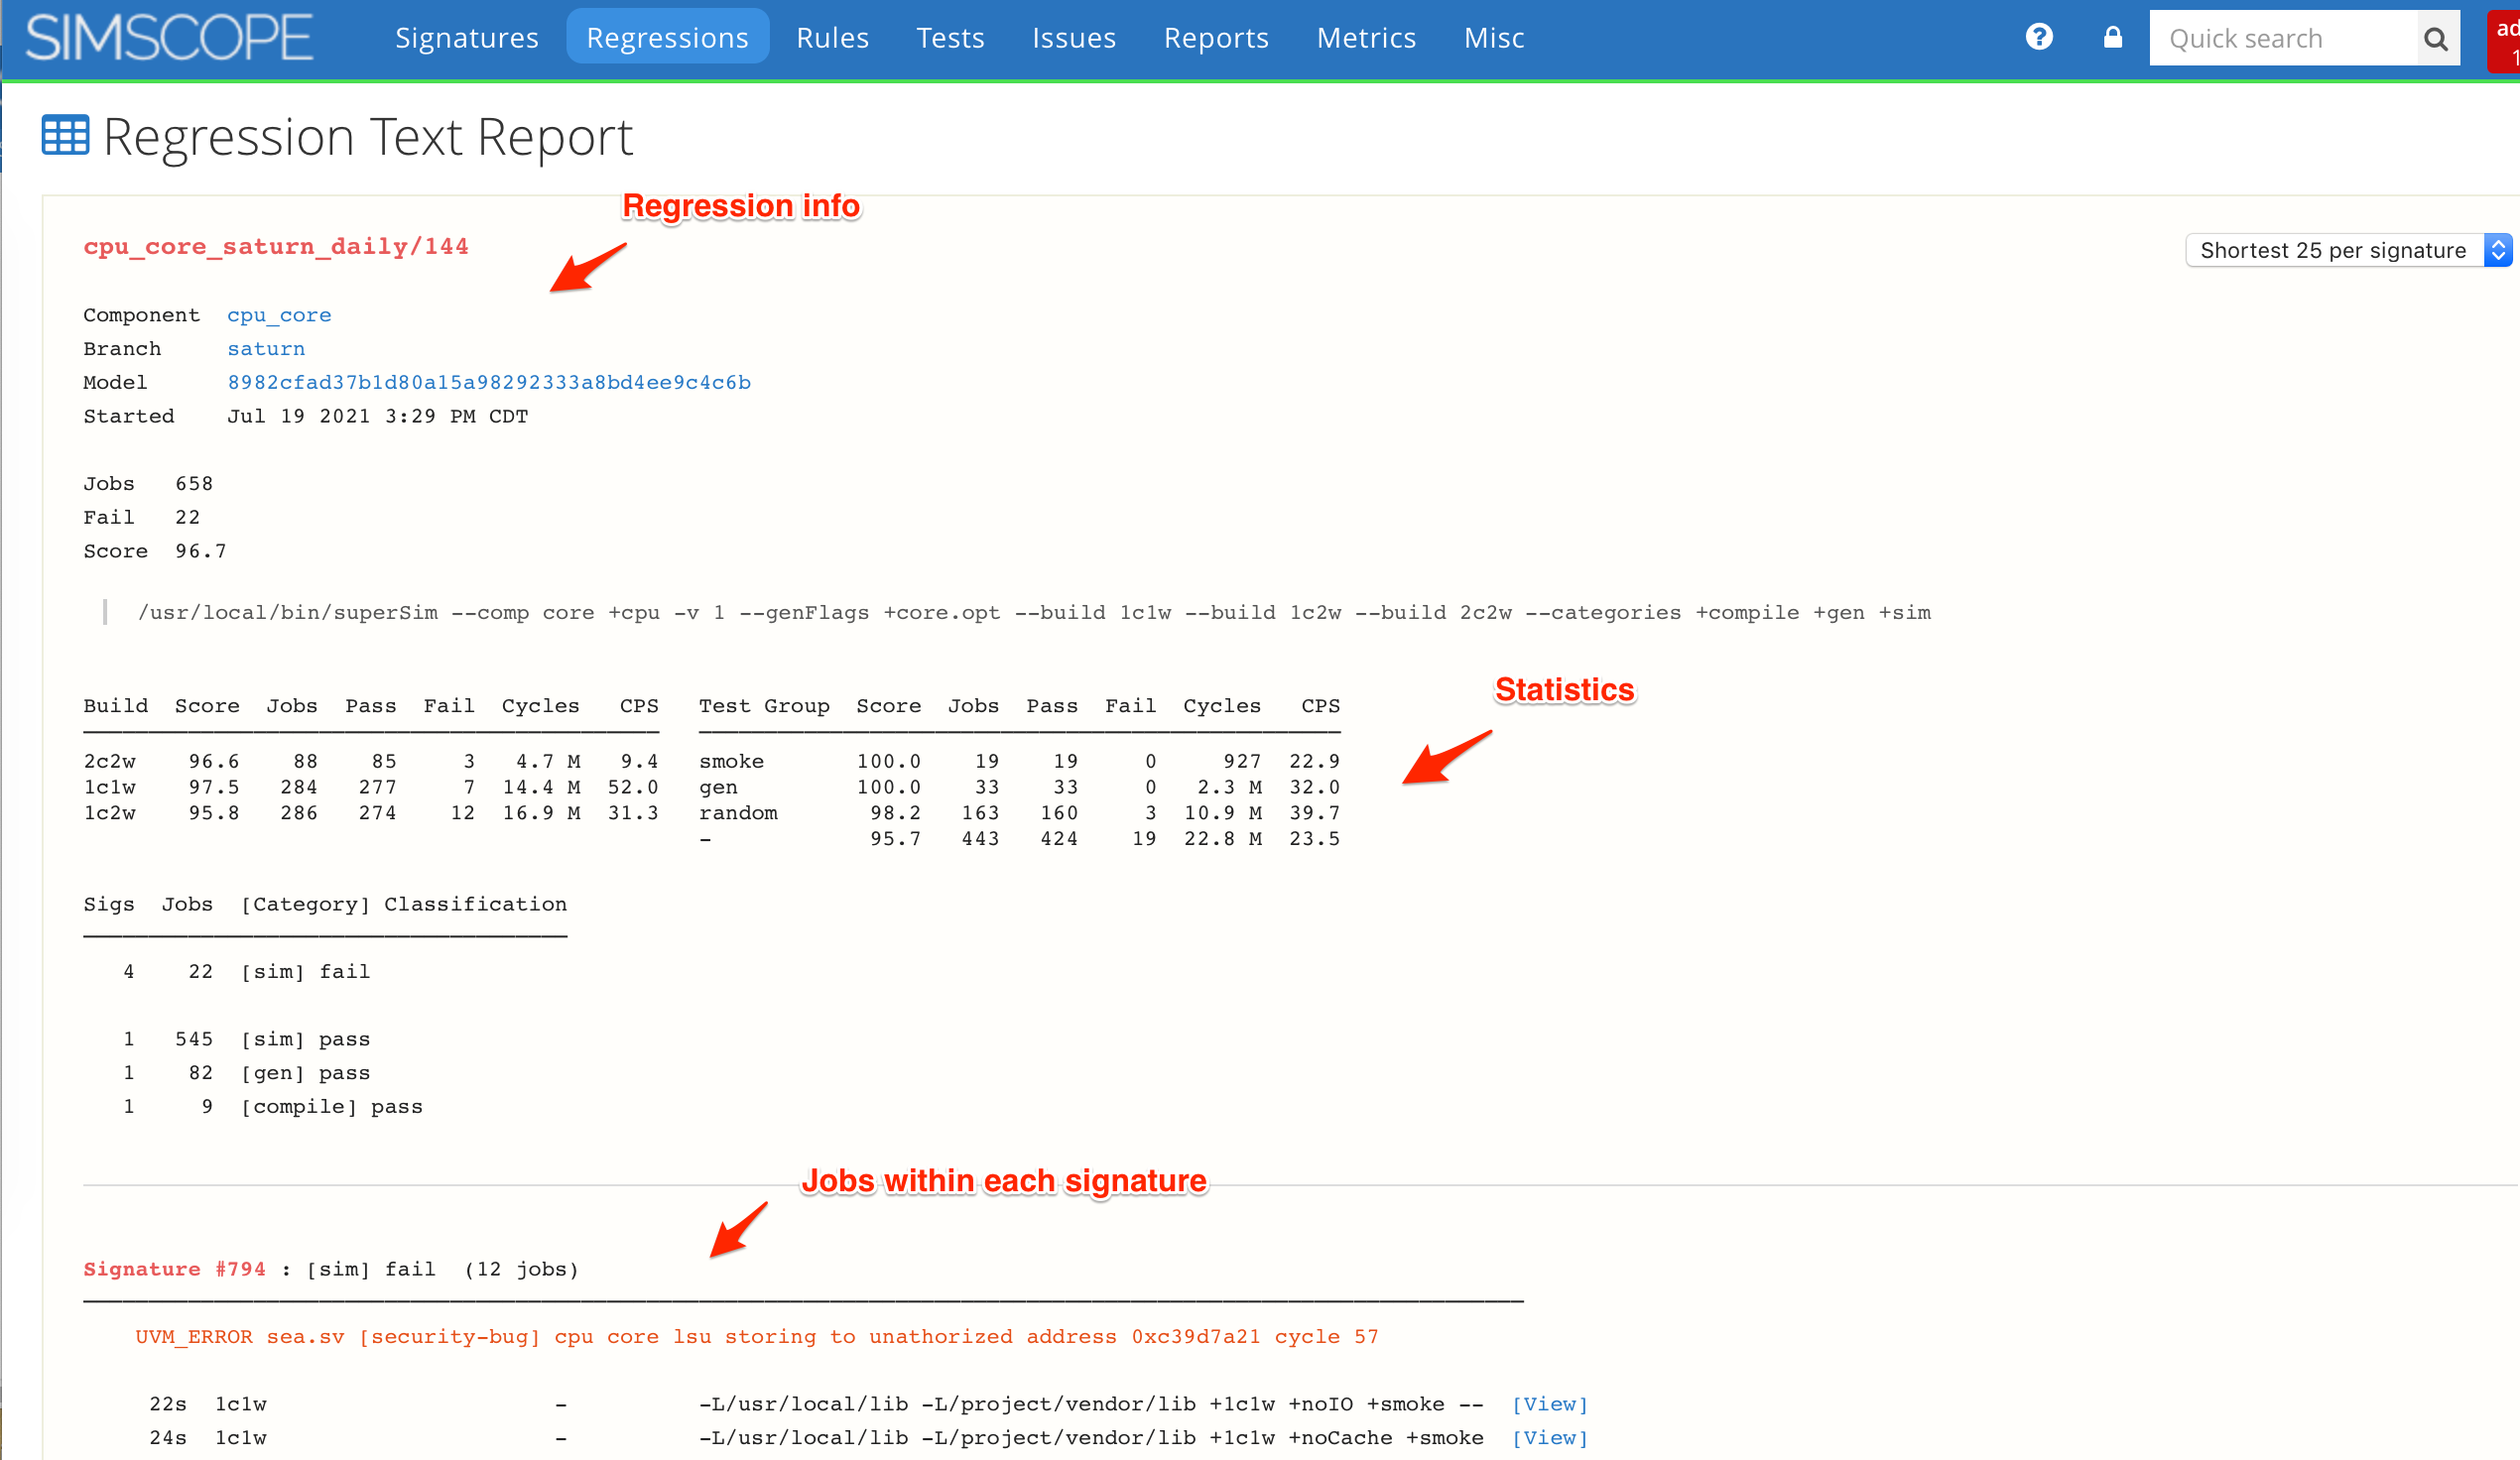This screenshot has height=1460, width=2520.
Task: Click the search magnifier icon
Action: pos(2435,37)
